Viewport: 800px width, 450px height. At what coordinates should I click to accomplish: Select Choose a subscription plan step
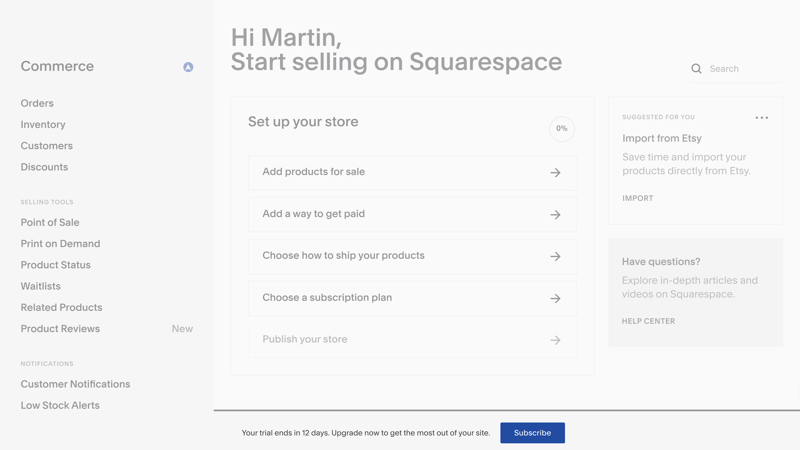(412, 298)
